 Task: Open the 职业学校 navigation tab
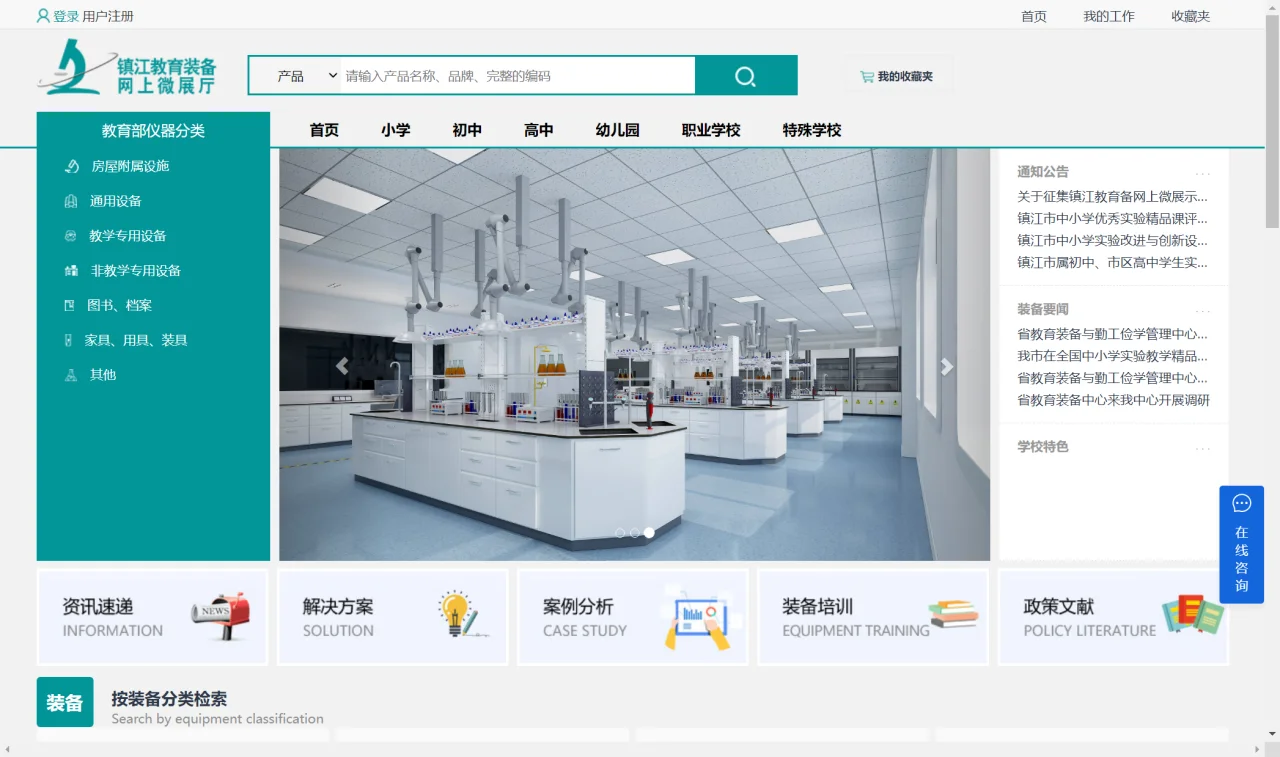tap(711, 130)
